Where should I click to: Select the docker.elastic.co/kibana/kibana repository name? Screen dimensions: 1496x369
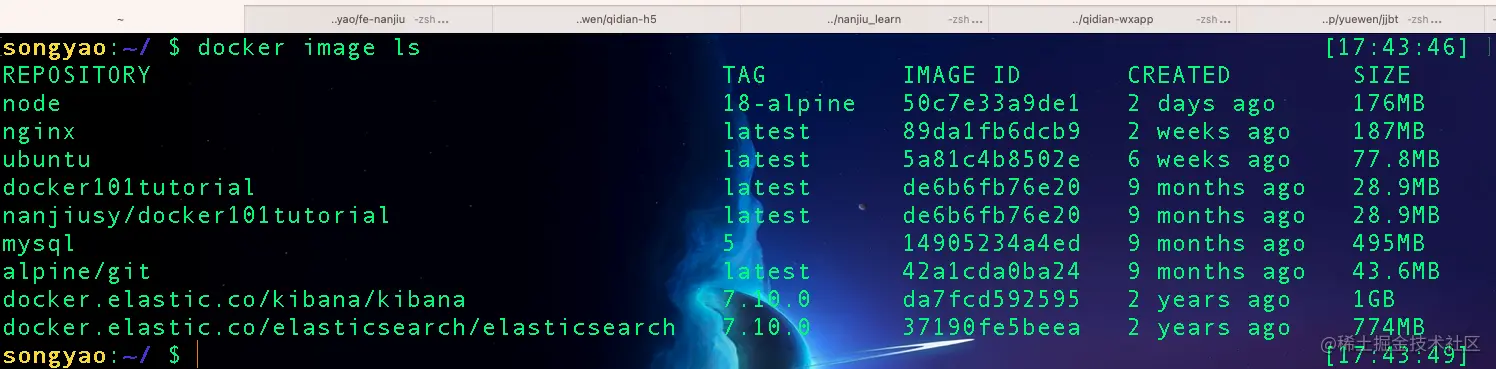coord(234,299)
